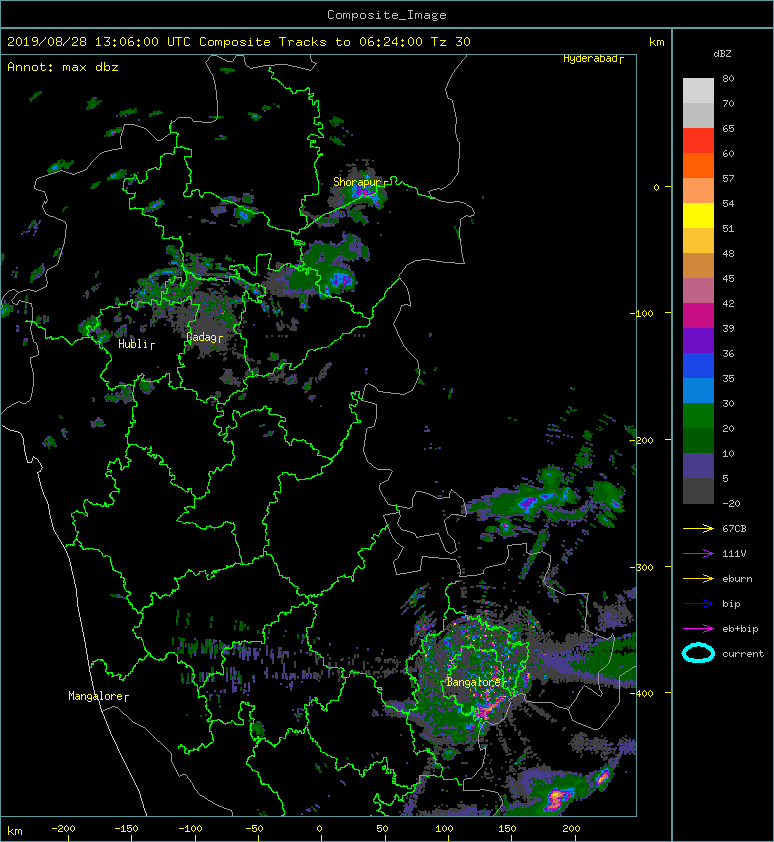Click the 65 dBZ red color swatch
Viewport: 774px width, 842px height.
pyautogui.click(x=698, y=140)
